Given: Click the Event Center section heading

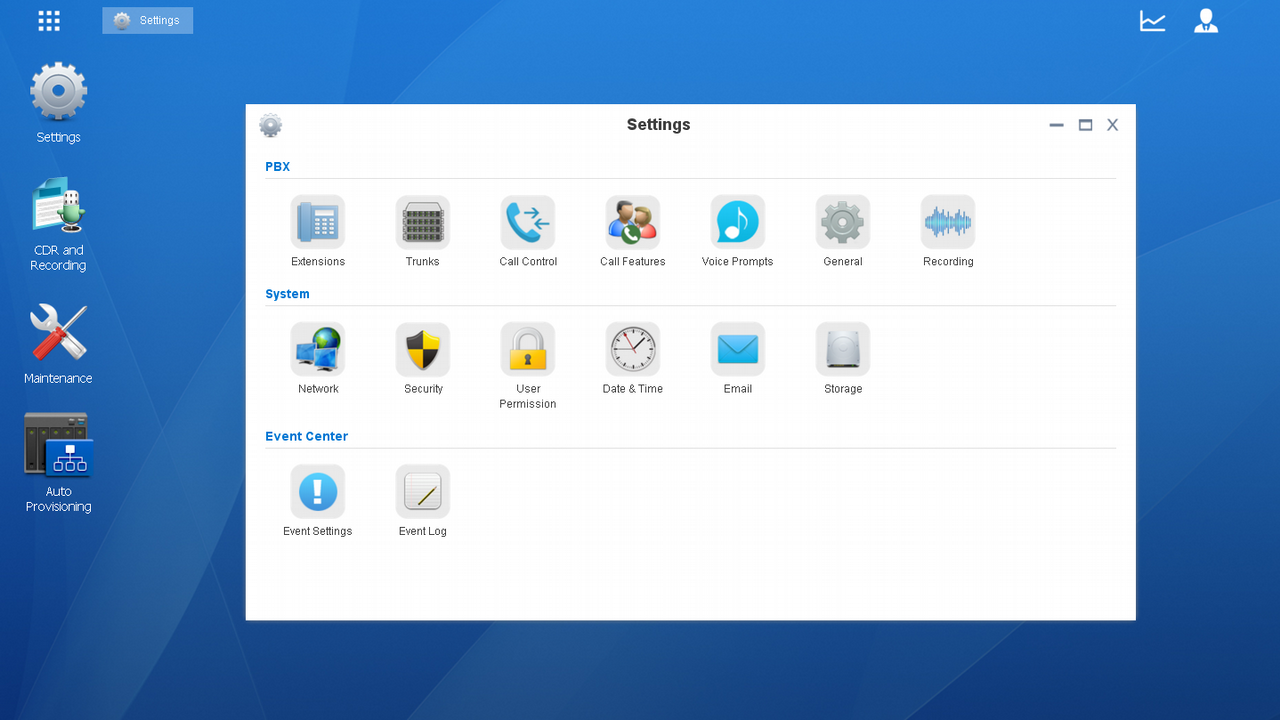Looking at the screenshot, I should click(x=306, y=436).
